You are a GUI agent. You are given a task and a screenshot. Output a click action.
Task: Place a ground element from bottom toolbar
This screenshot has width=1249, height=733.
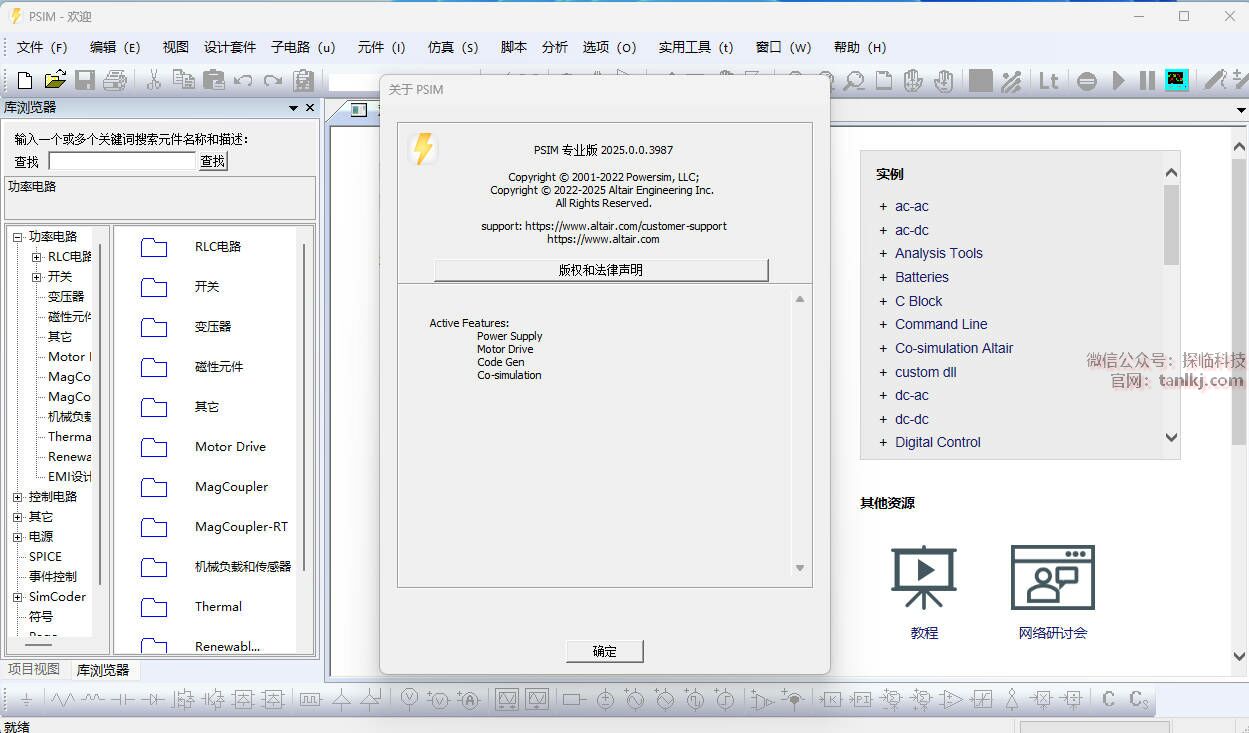tap(27, 700)
